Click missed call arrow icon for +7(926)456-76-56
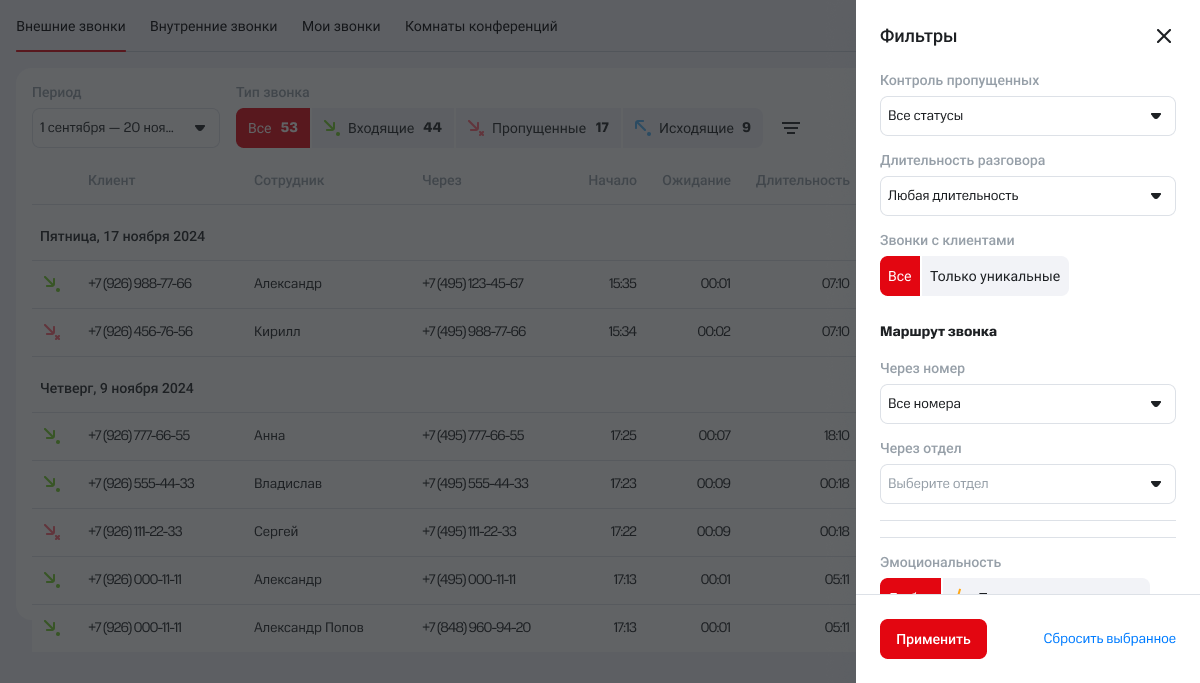Viewport: 1200px width, 683px height. tap(51, 331)
